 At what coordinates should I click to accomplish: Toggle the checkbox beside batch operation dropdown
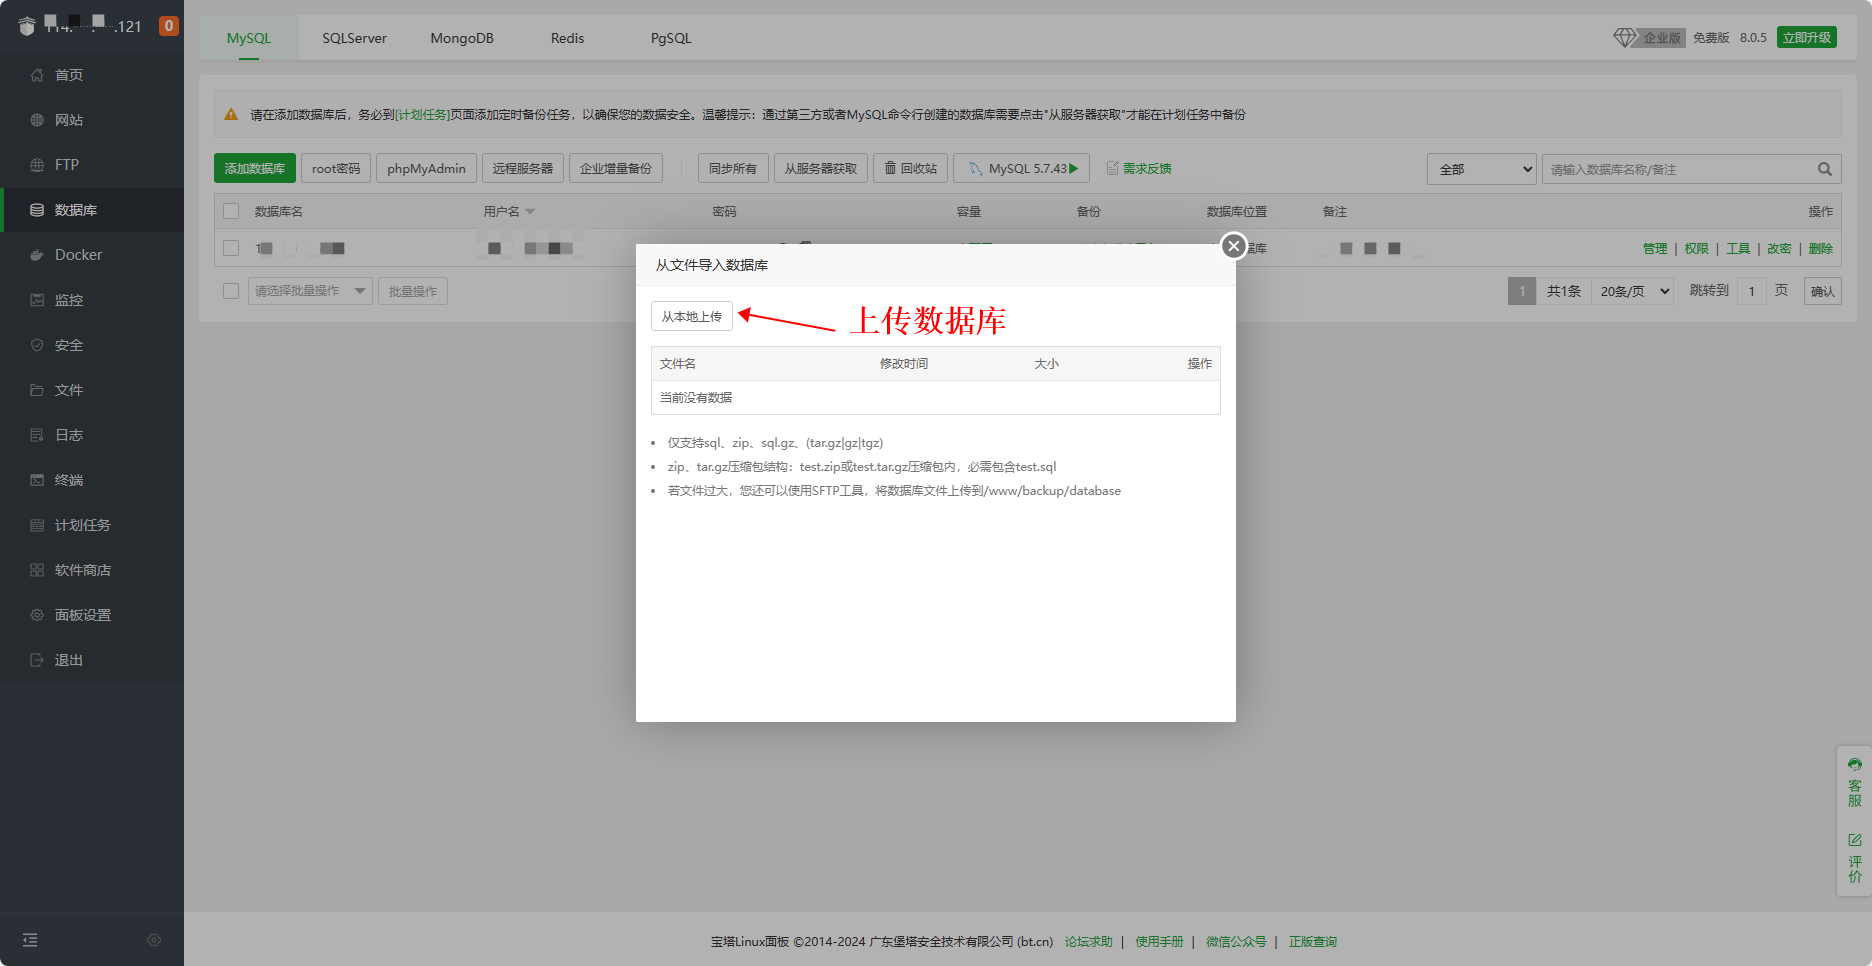point(231,291)
